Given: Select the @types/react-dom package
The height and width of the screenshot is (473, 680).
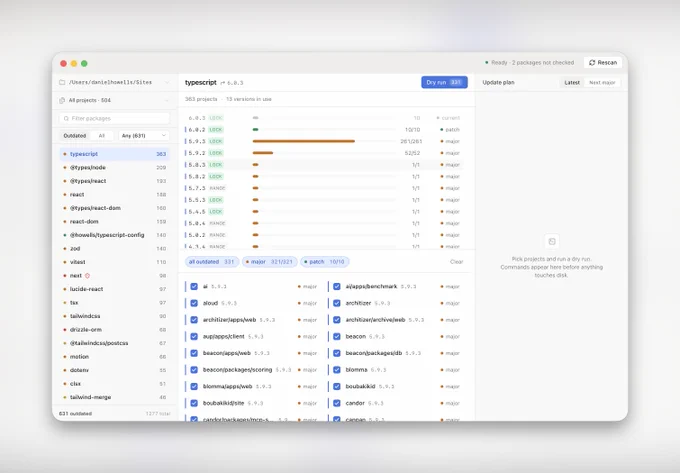Looking at the screenshot, I should 114,208.
